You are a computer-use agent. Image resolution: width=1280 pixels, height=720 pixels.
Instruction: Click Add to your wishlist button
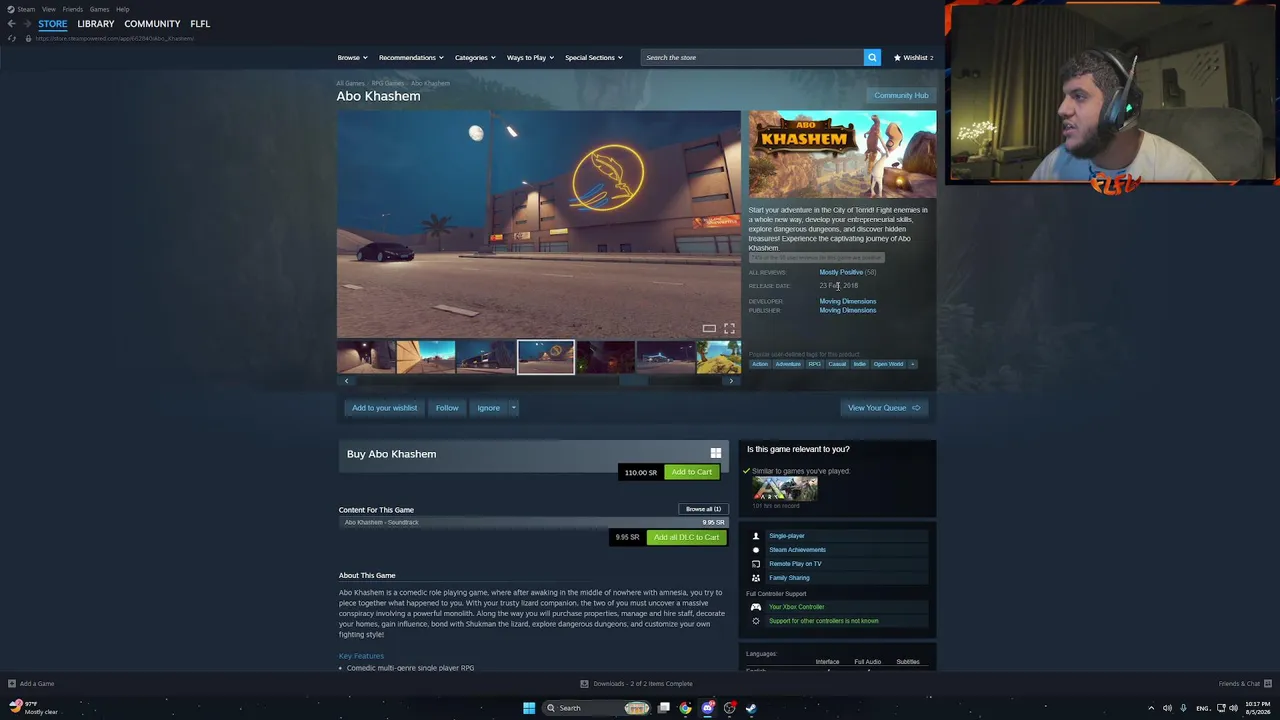384,408
